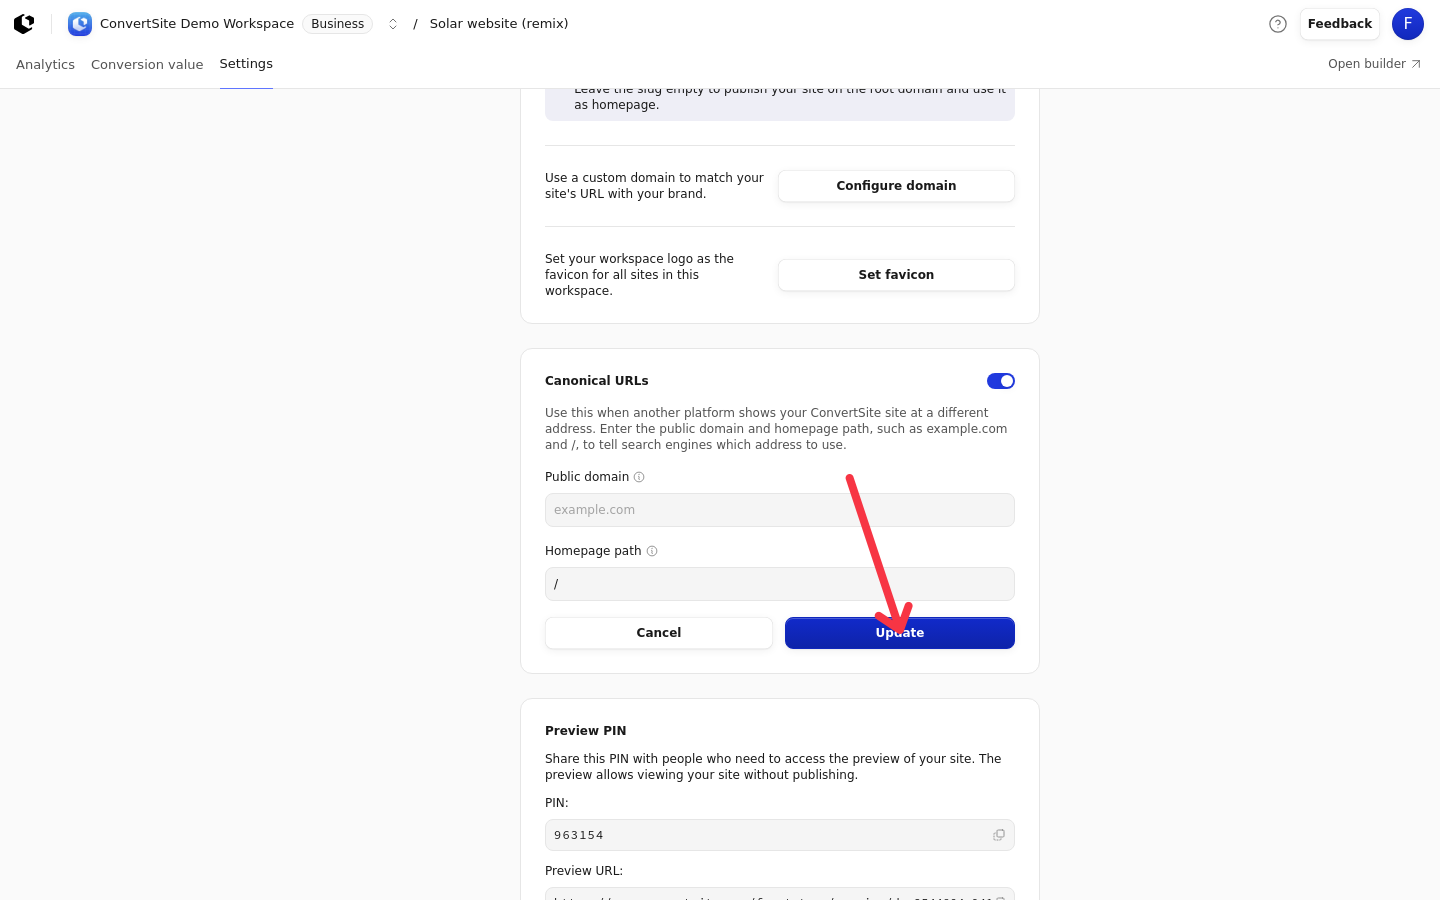Toggle the Canonical URLs switch off
The image size is (1440, 900).
[x=1001, y=381]
